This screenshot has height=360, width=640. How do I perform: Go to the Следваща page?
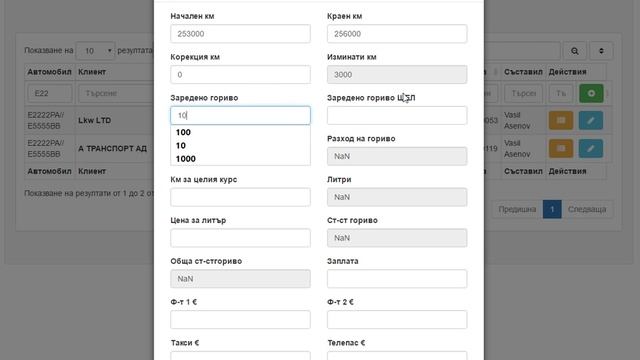[587, 209]
